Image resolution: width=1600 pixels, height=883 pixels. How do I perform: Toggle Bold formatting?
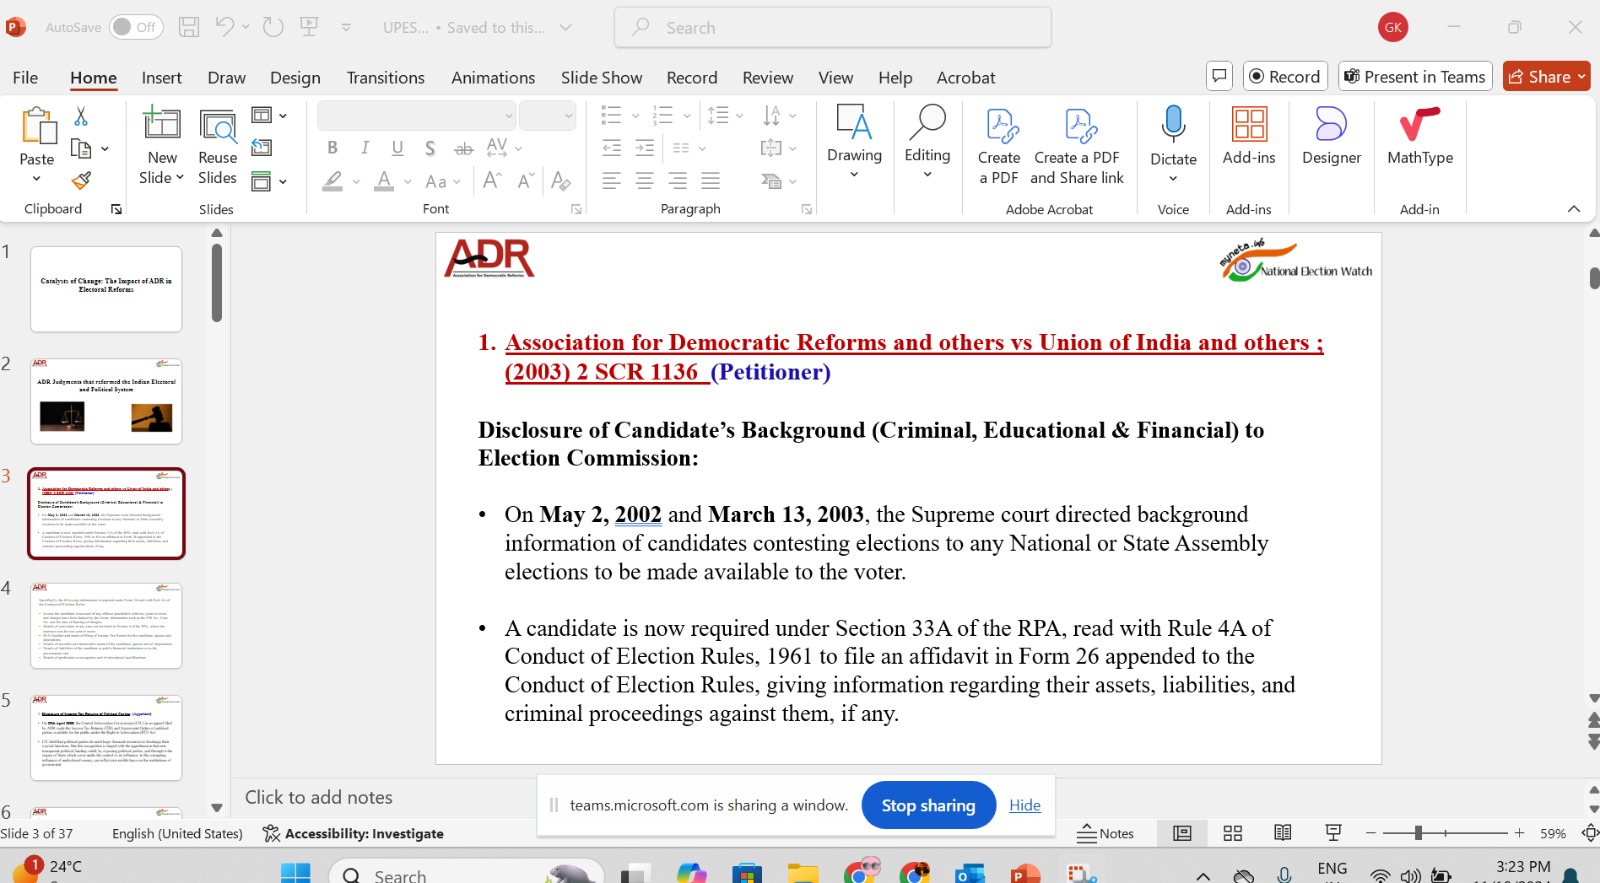tap(332, 148)
